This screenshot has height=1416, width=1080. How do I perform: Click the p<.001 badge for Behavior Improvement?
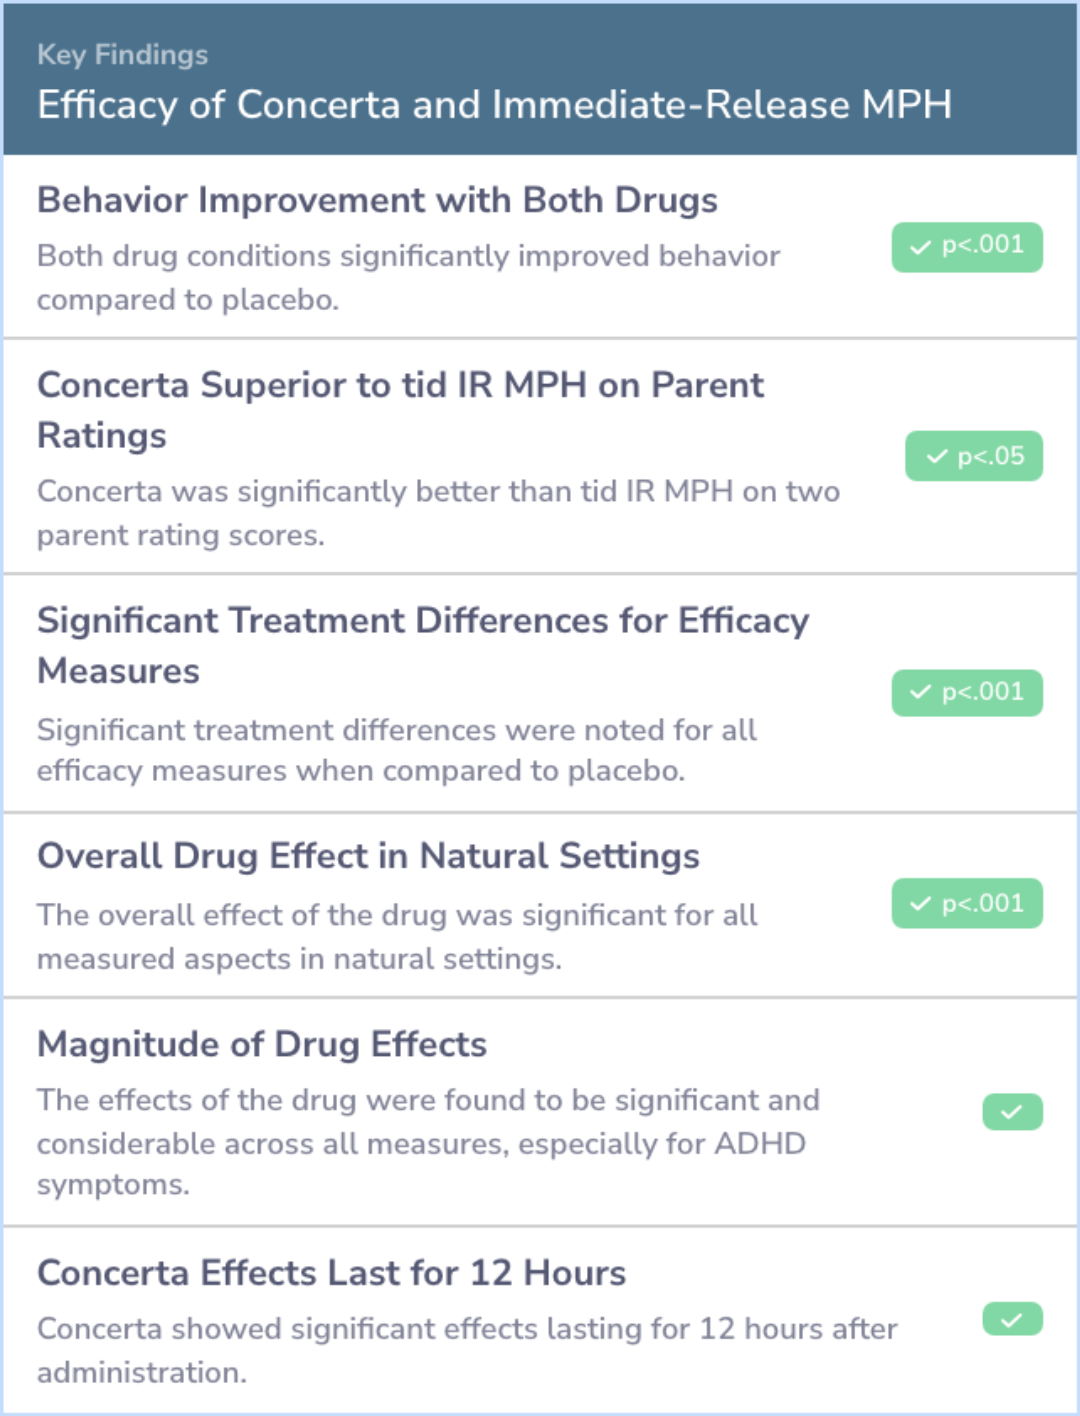click(967, 247)
